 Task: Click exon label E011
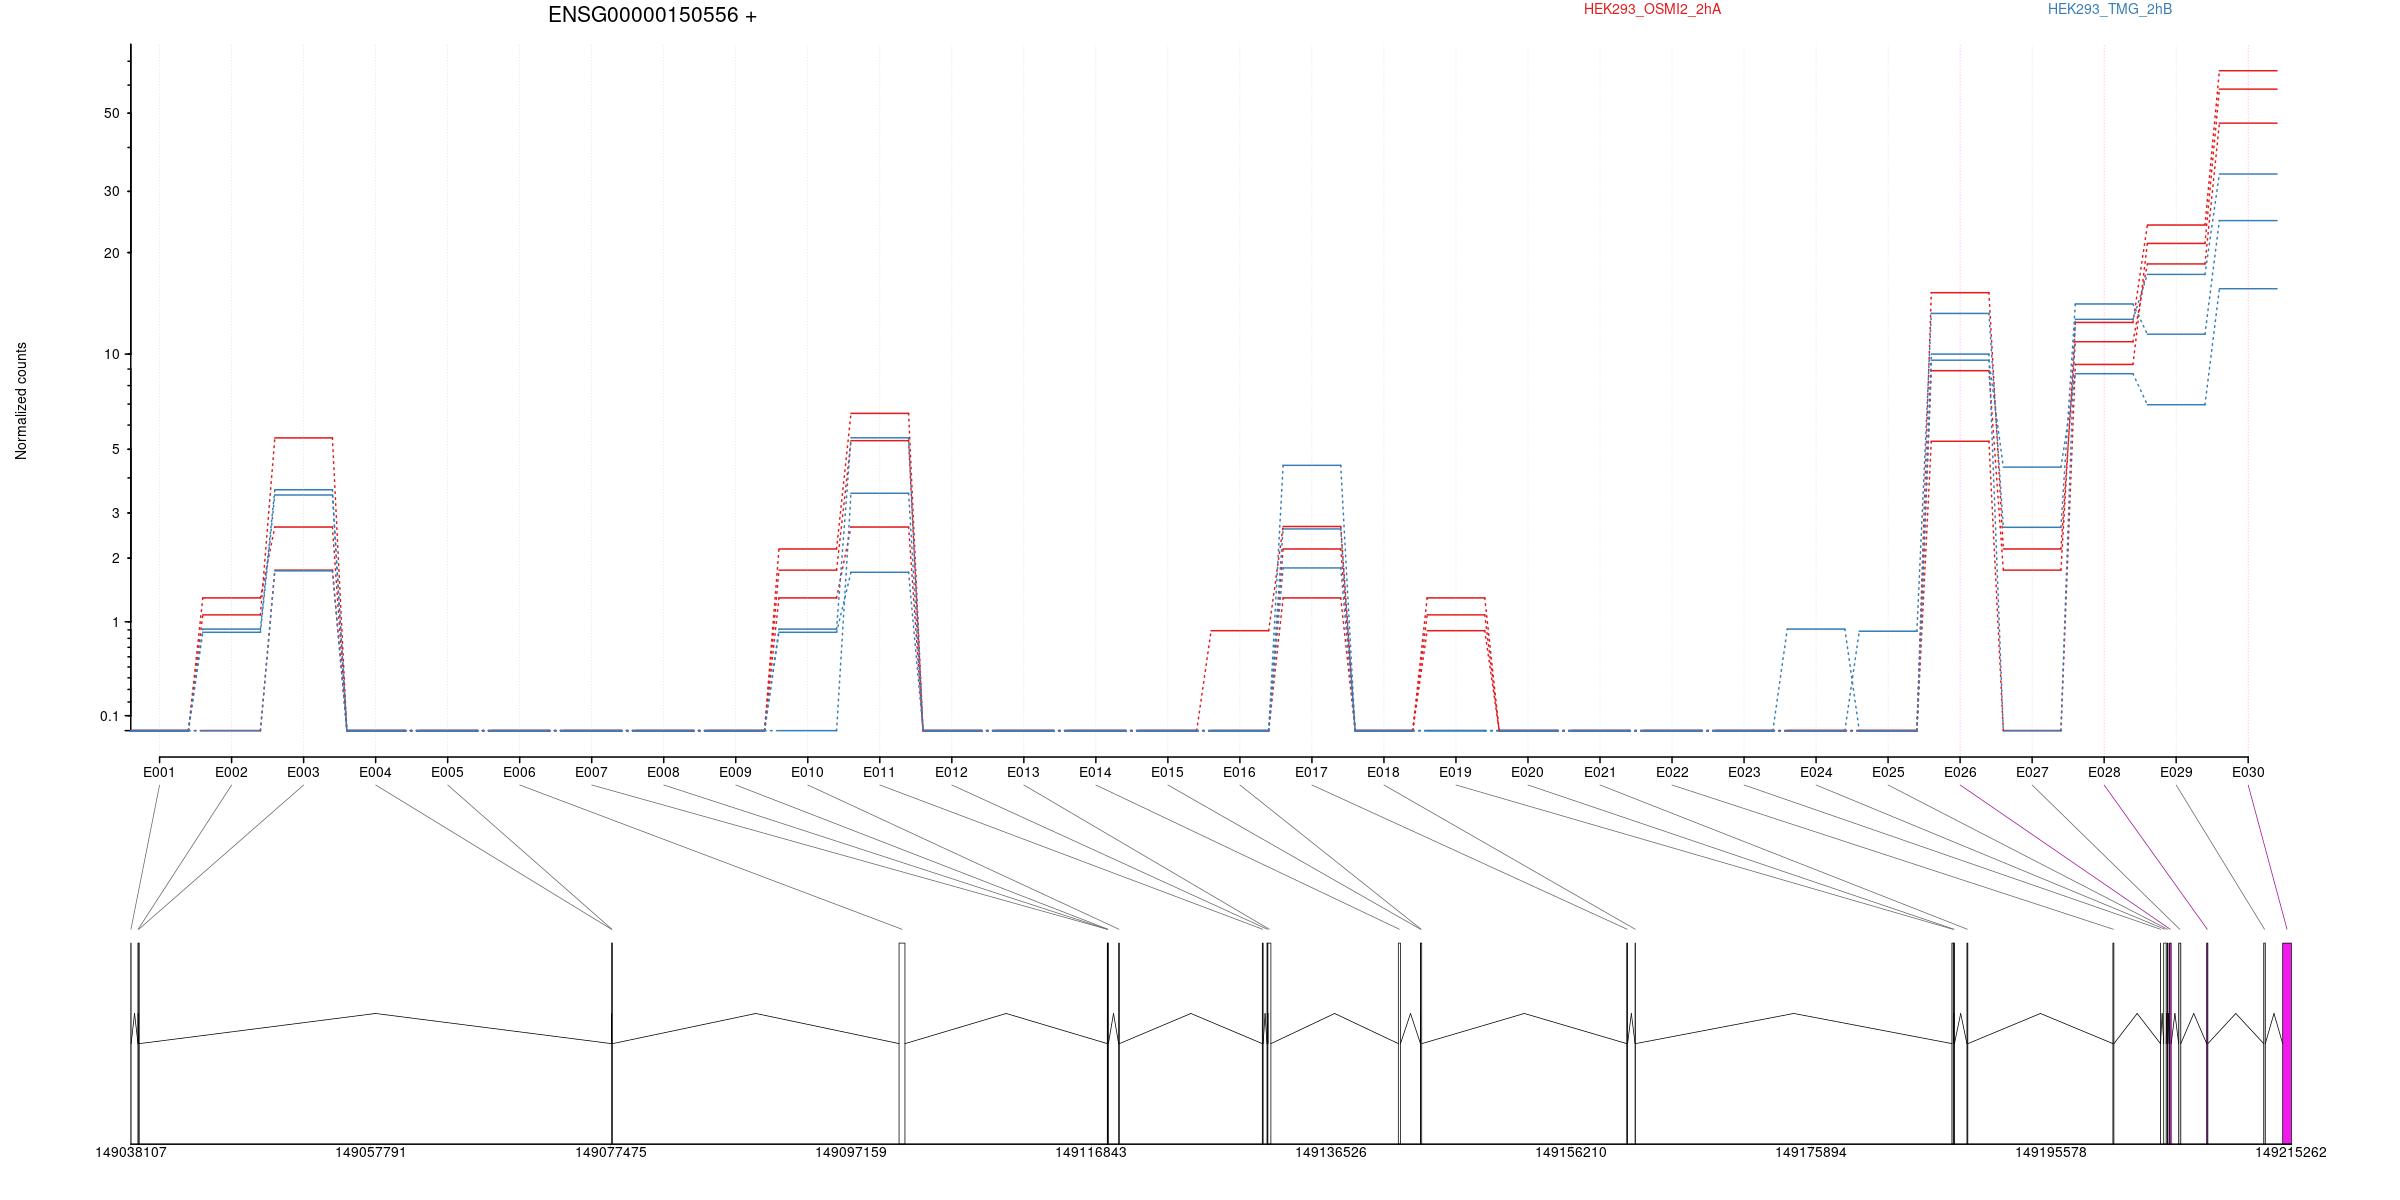879,772
